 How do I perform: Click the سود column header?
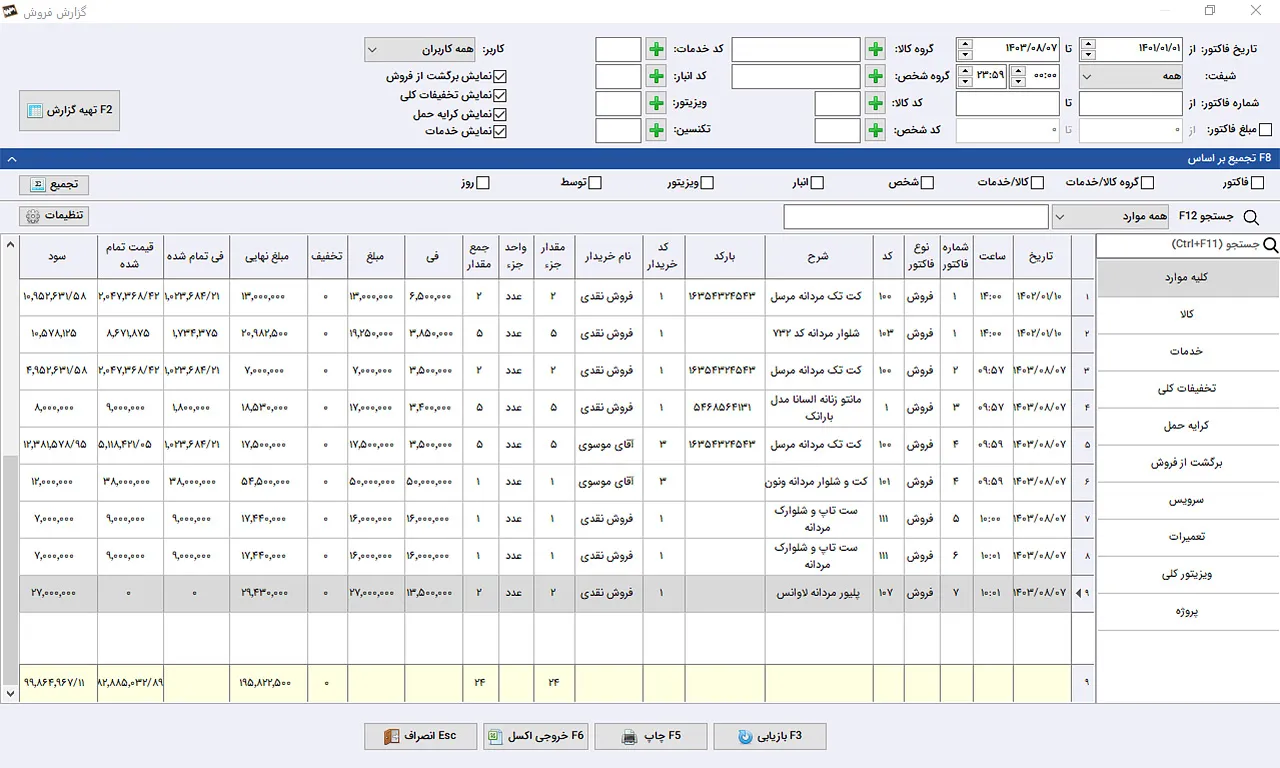click(x=58, y=256)
